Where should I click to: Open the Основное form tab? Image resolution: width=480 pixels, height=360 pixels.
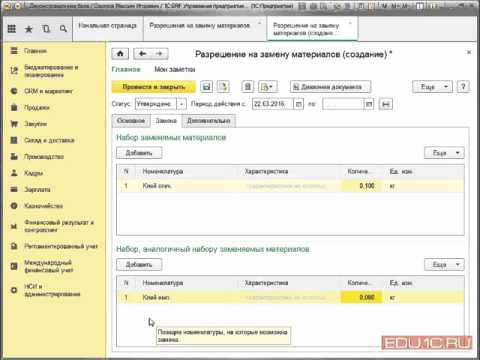pyautogui.click(x=131, y=121)
